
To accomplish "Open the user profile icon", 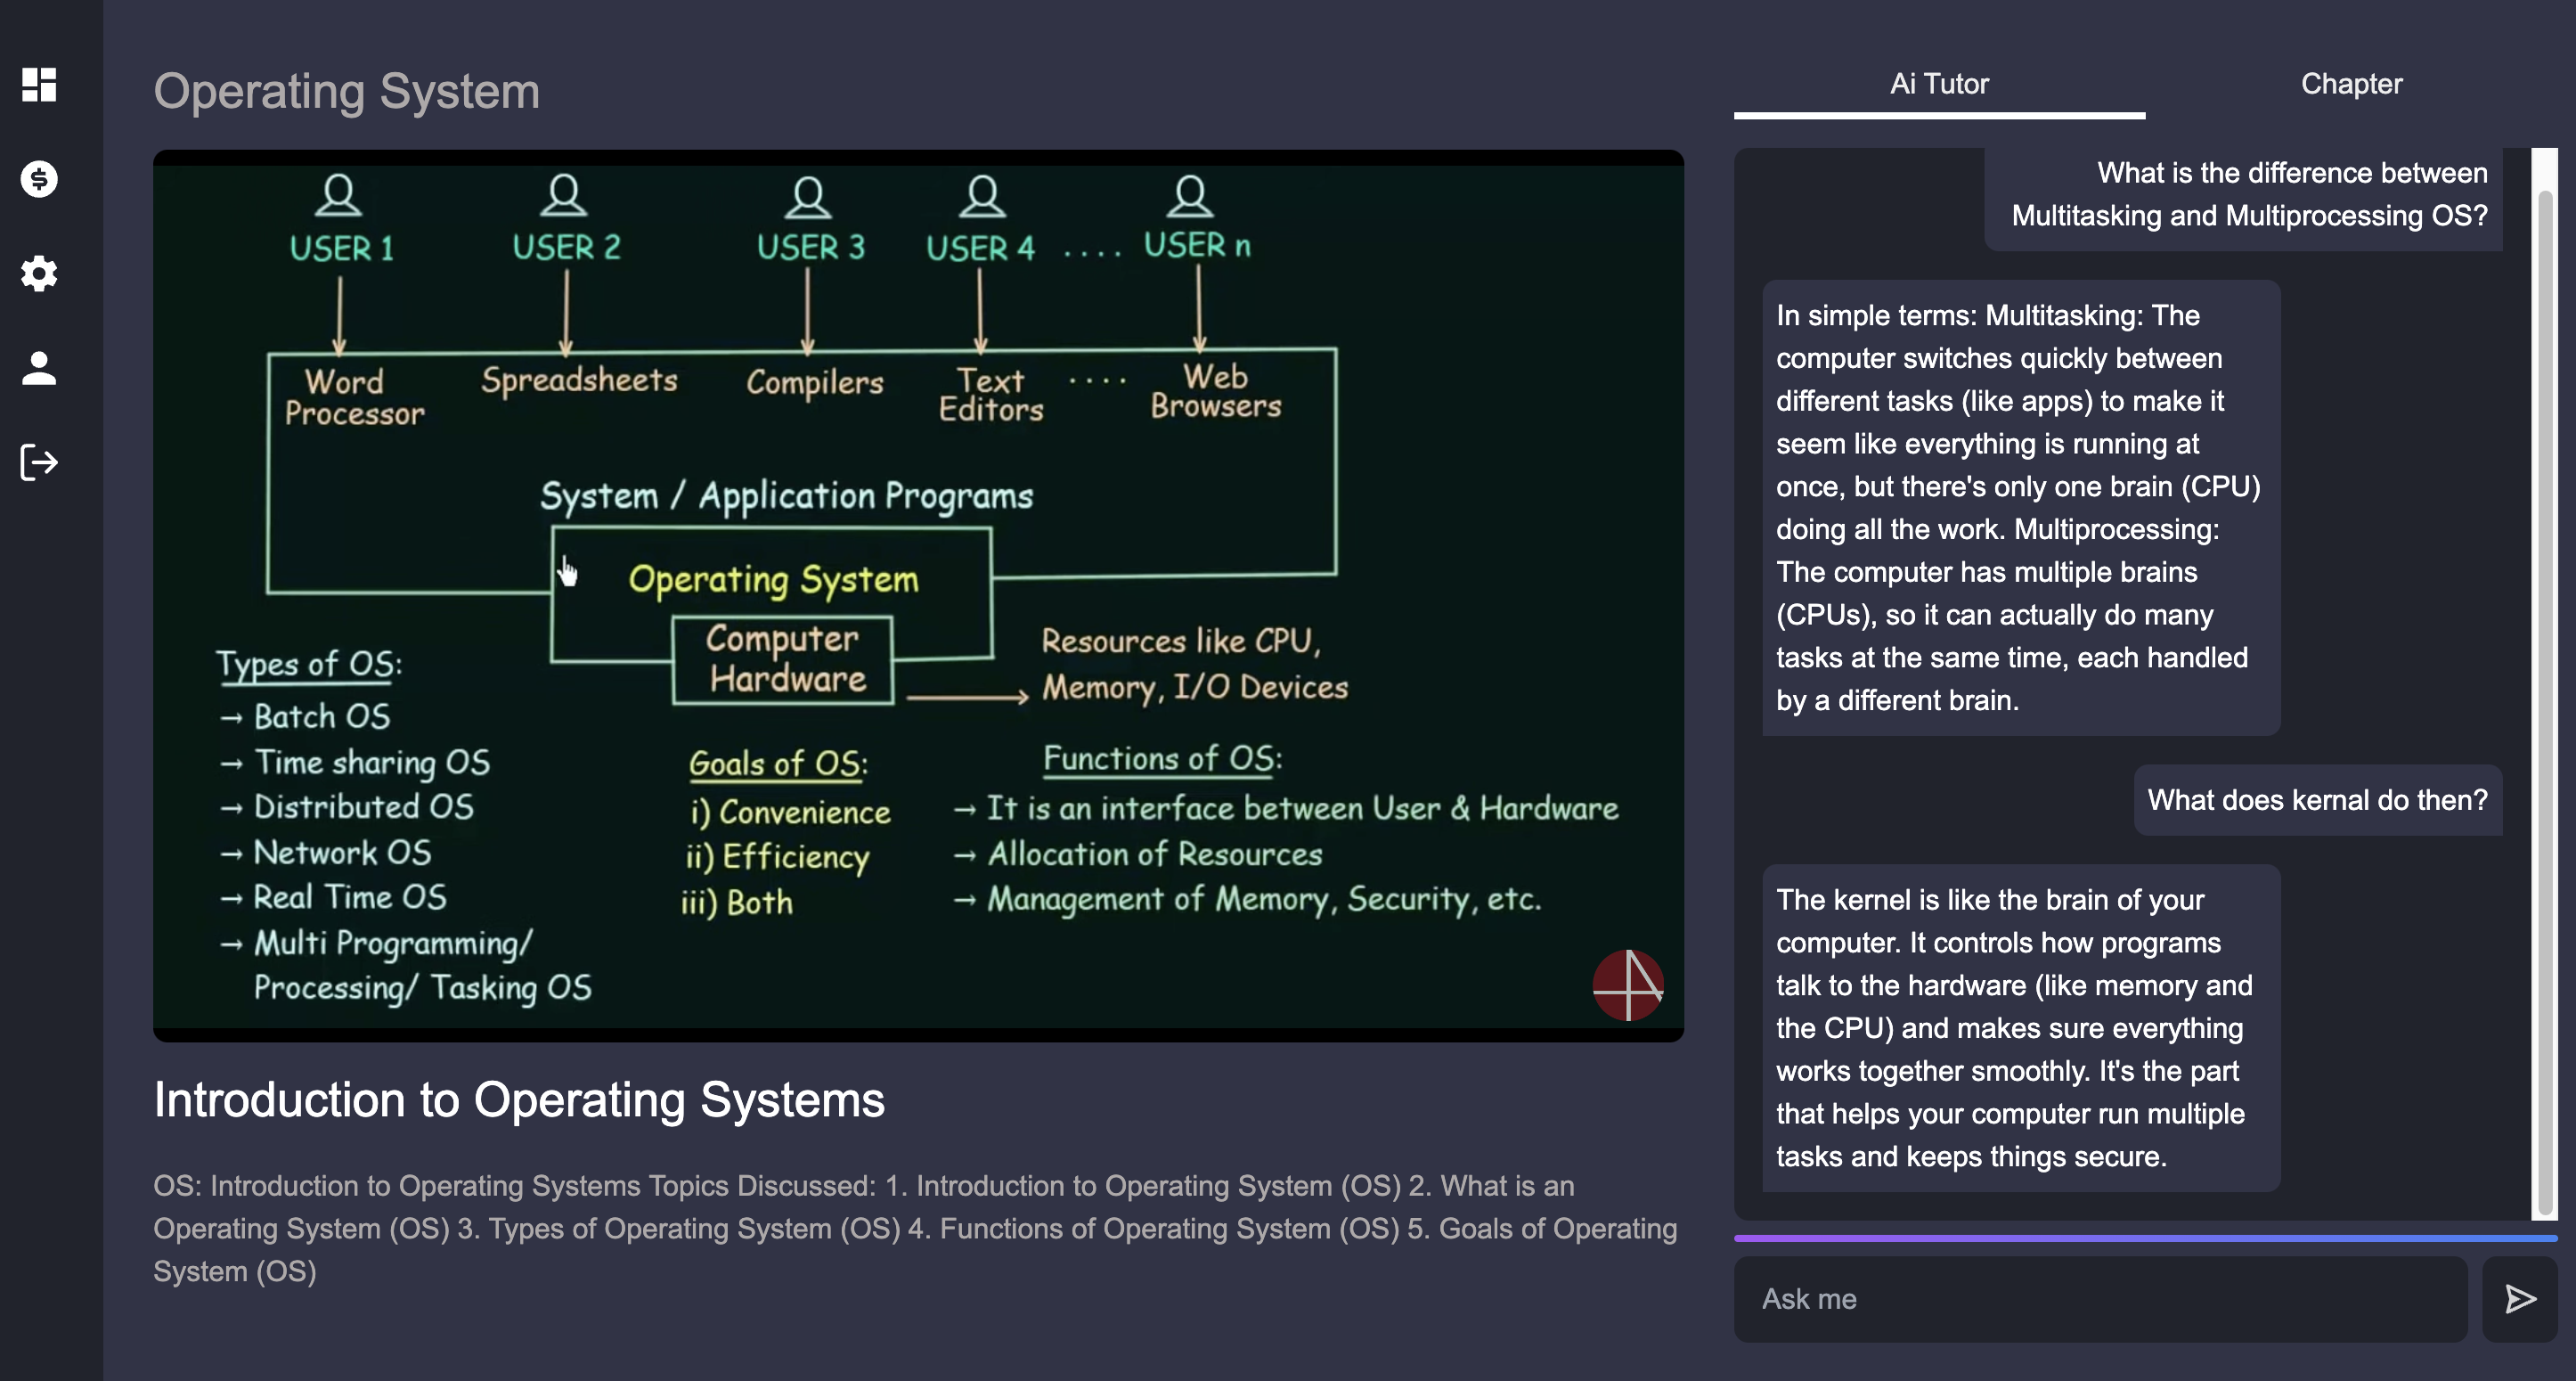I will [39, 367].
